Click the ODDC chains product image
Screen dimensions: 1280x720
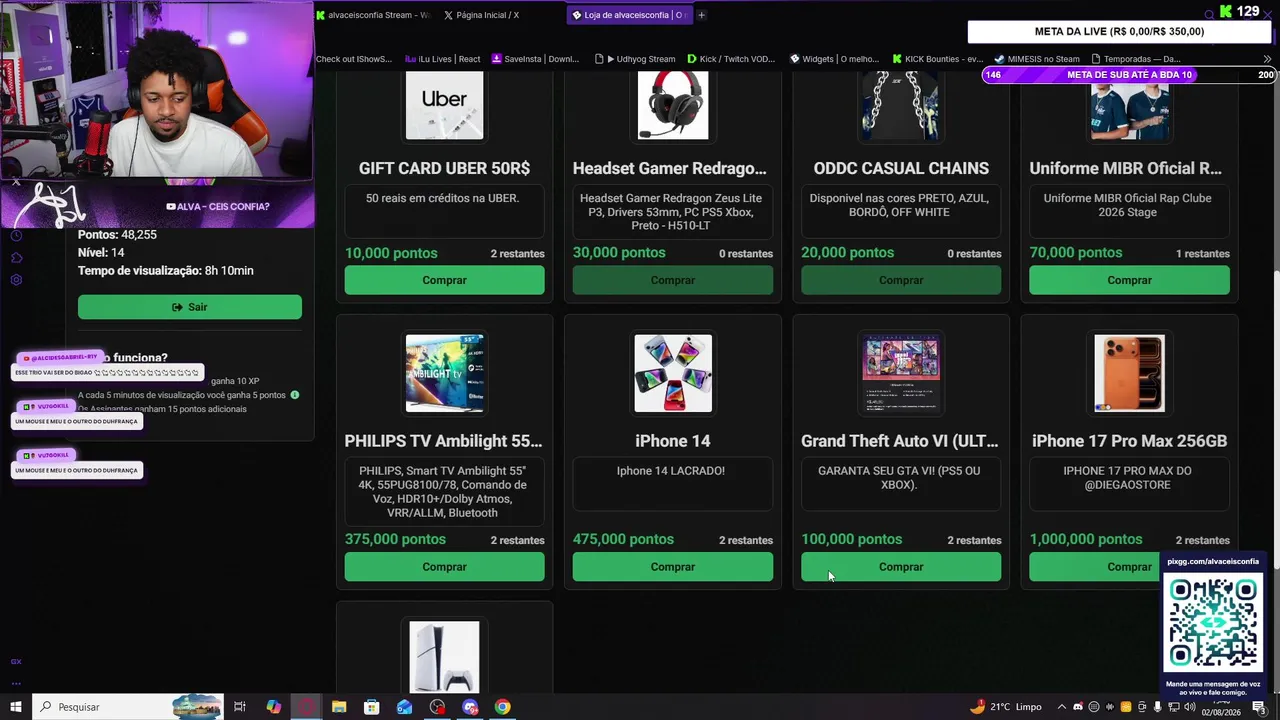tap(901, 106)
